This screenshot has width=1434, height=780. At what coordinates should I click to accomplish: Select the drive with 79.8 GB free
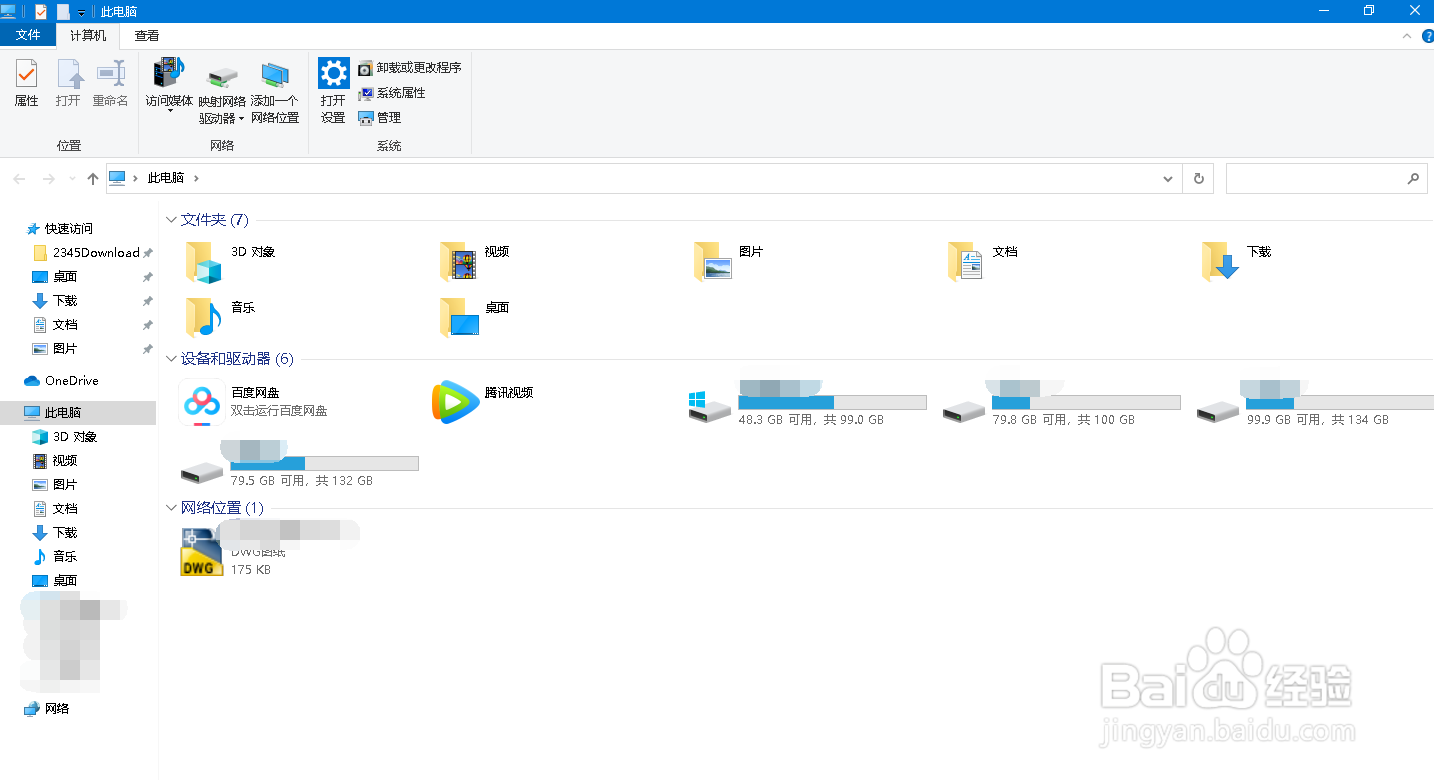(1062, 403)
